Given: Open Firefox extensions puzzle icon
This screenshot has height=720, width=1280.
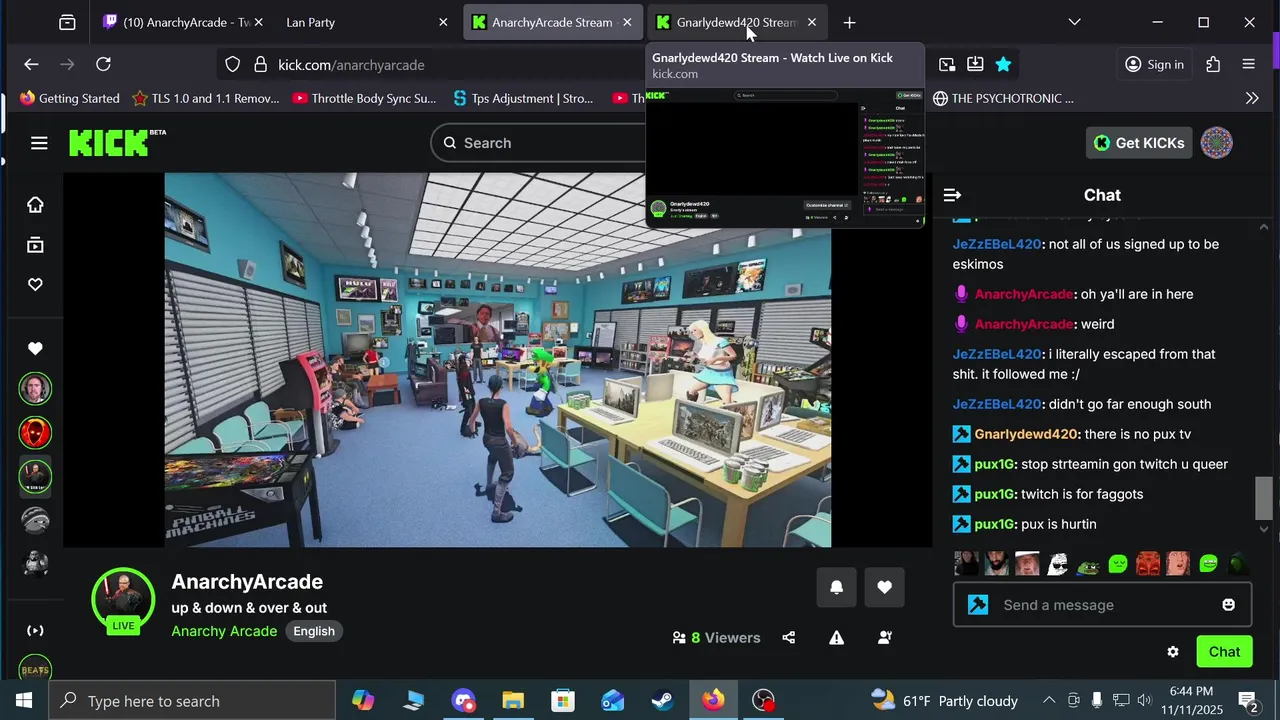Looking at the screenshot, I should (1213, 65).
